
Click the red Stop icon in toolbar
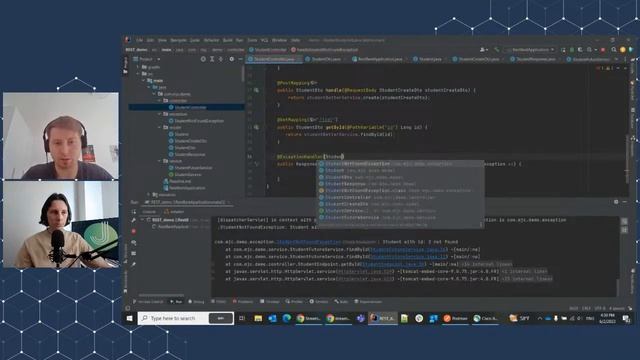click(x=603, y=50)
